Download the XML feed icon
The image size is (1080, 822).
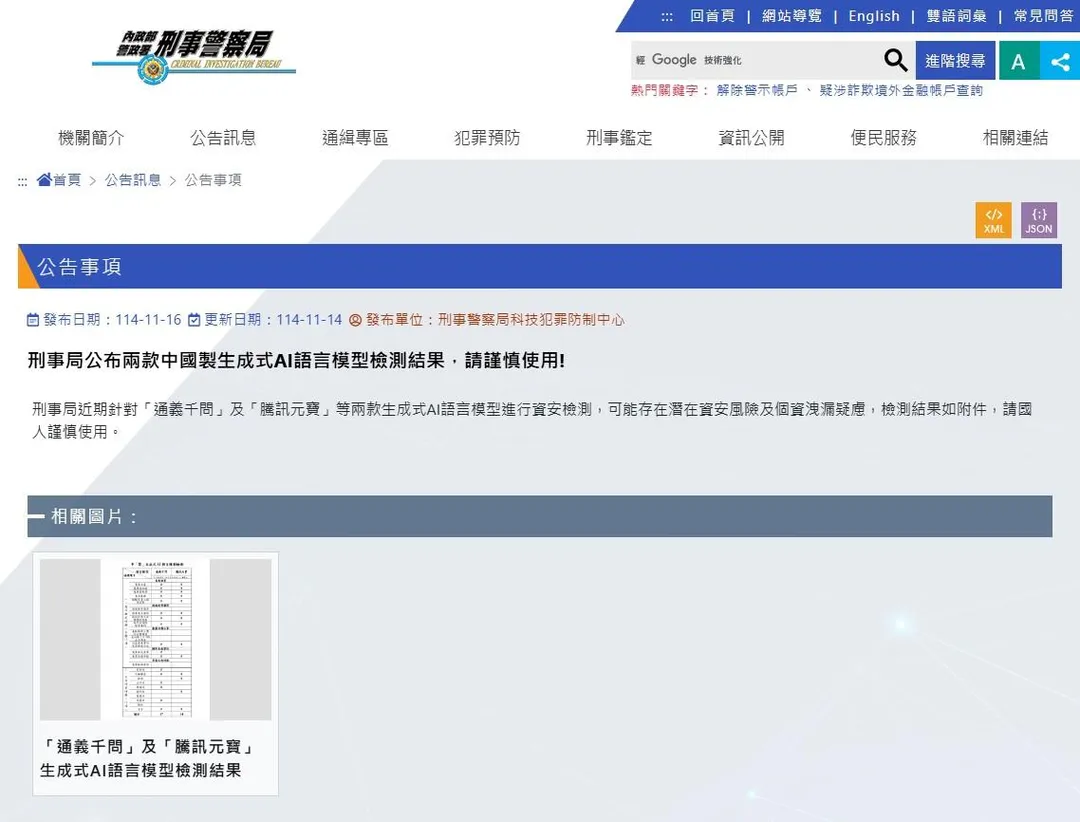[993, 220]
